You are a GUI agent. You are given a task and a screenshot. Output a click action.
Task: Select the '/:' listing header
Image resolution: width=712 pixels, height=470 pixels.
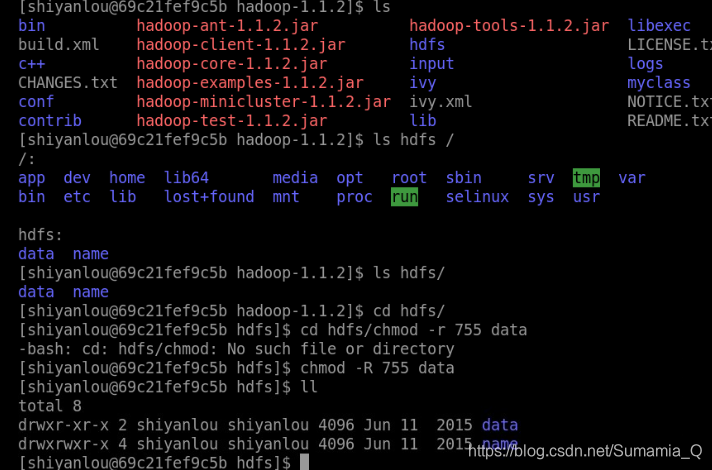point(27,159)
